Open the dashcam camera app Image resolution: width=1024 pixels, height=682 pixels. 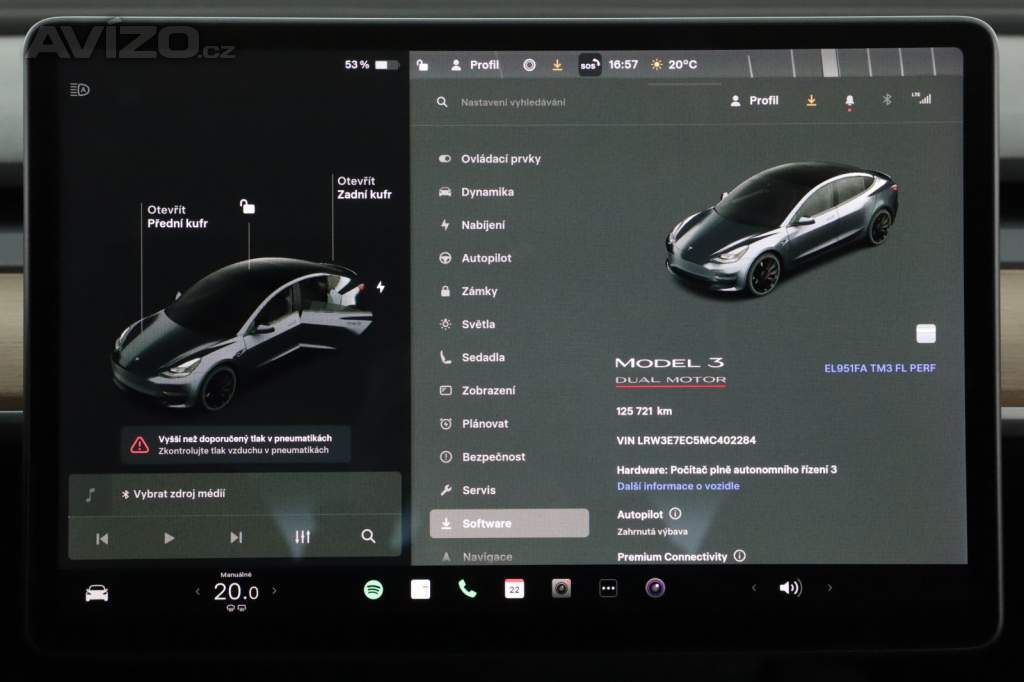click(x=561, y=589)
